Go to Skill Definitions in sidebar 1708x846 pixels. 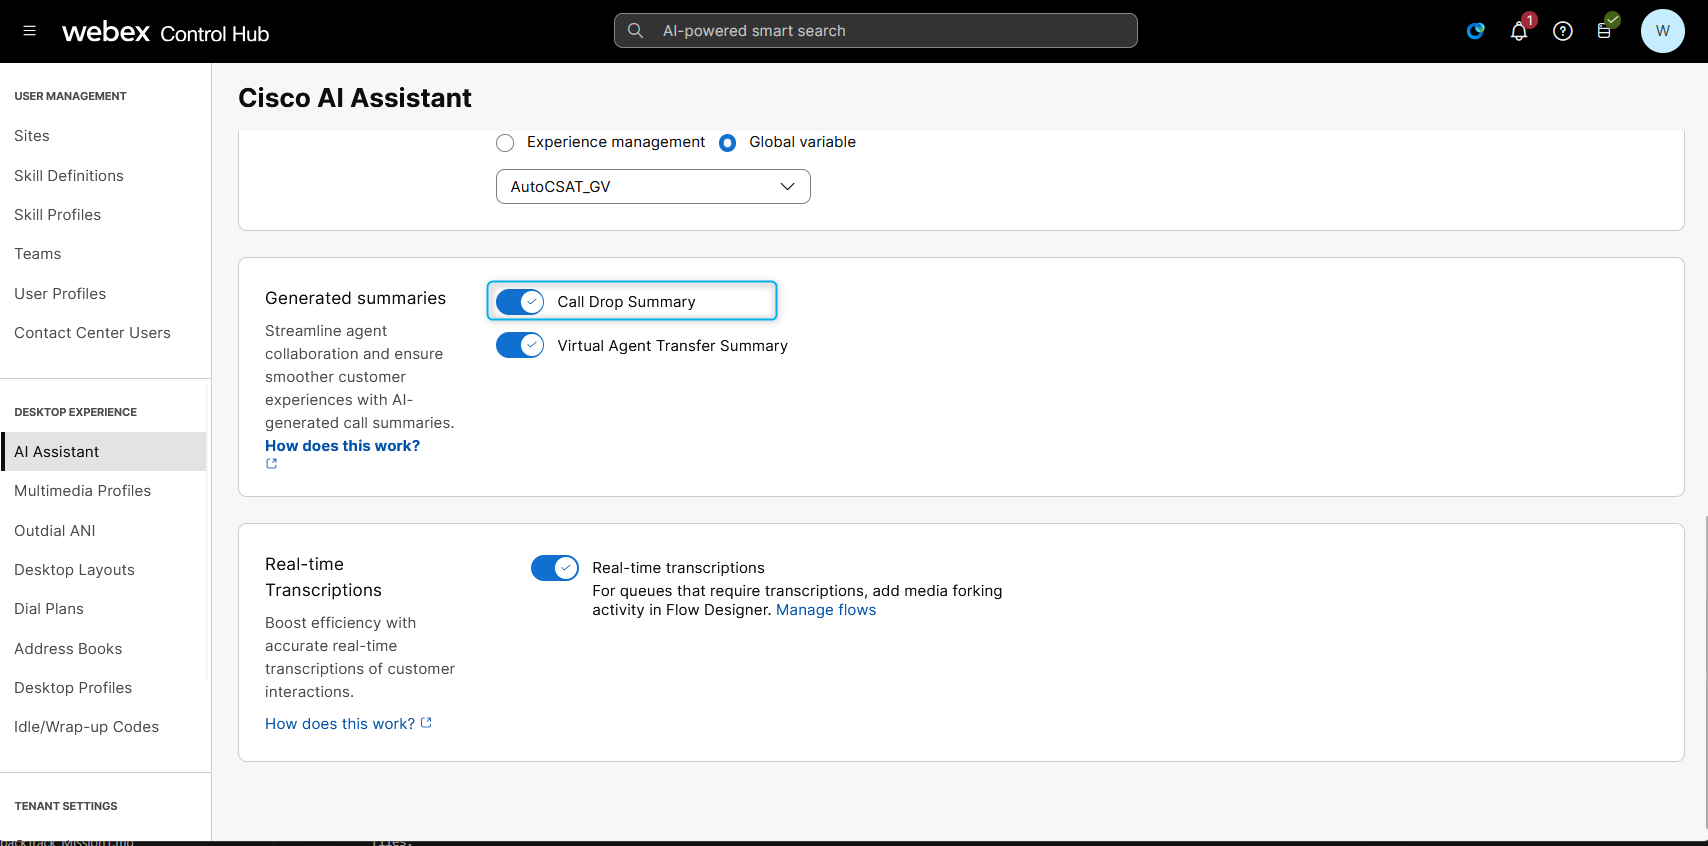point(69,176)
